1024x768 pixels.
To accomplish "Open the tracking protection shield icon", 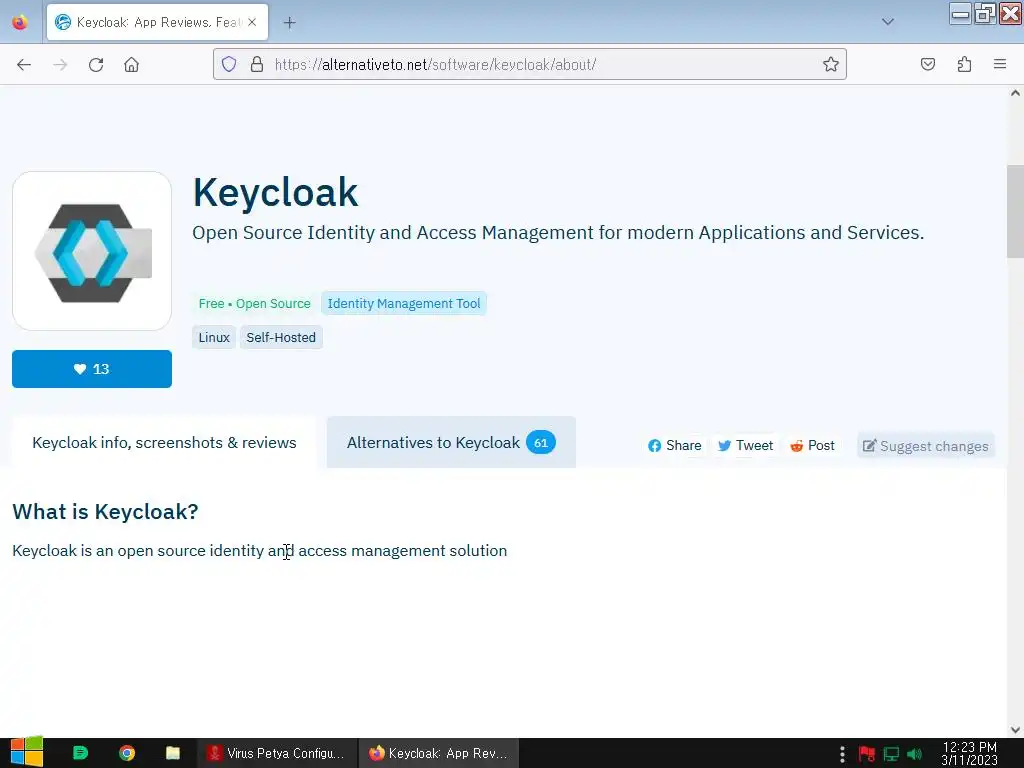I will 229,64.
